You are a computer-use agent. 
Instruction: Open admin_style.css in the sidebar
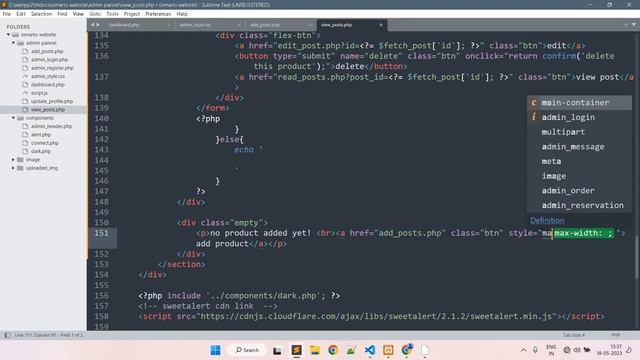tap(48, 76)
